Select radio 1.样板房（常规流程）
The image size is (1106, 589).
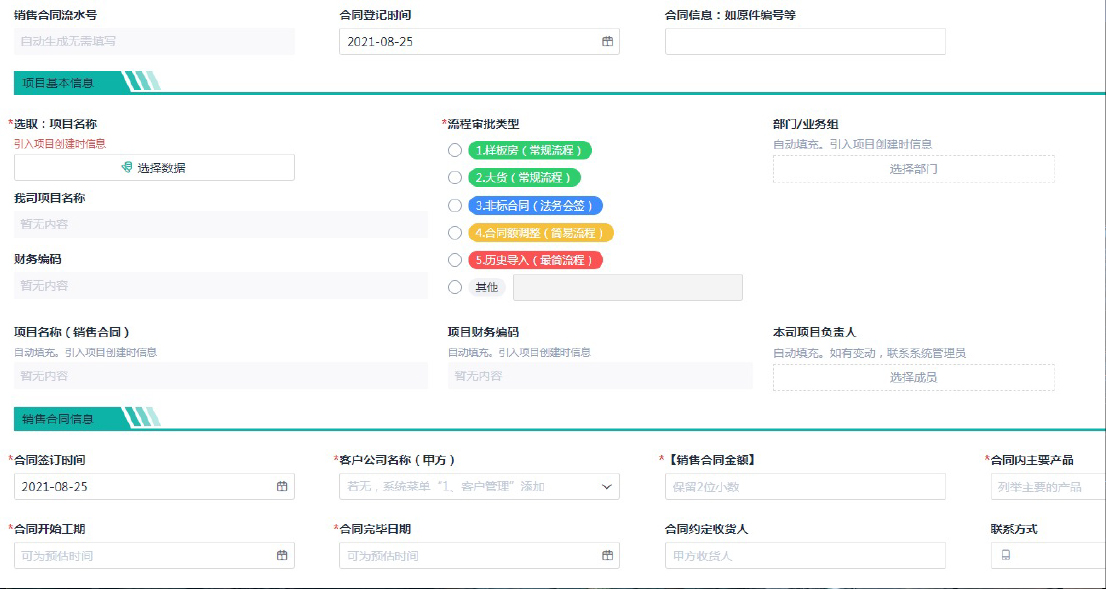[455, 150]
